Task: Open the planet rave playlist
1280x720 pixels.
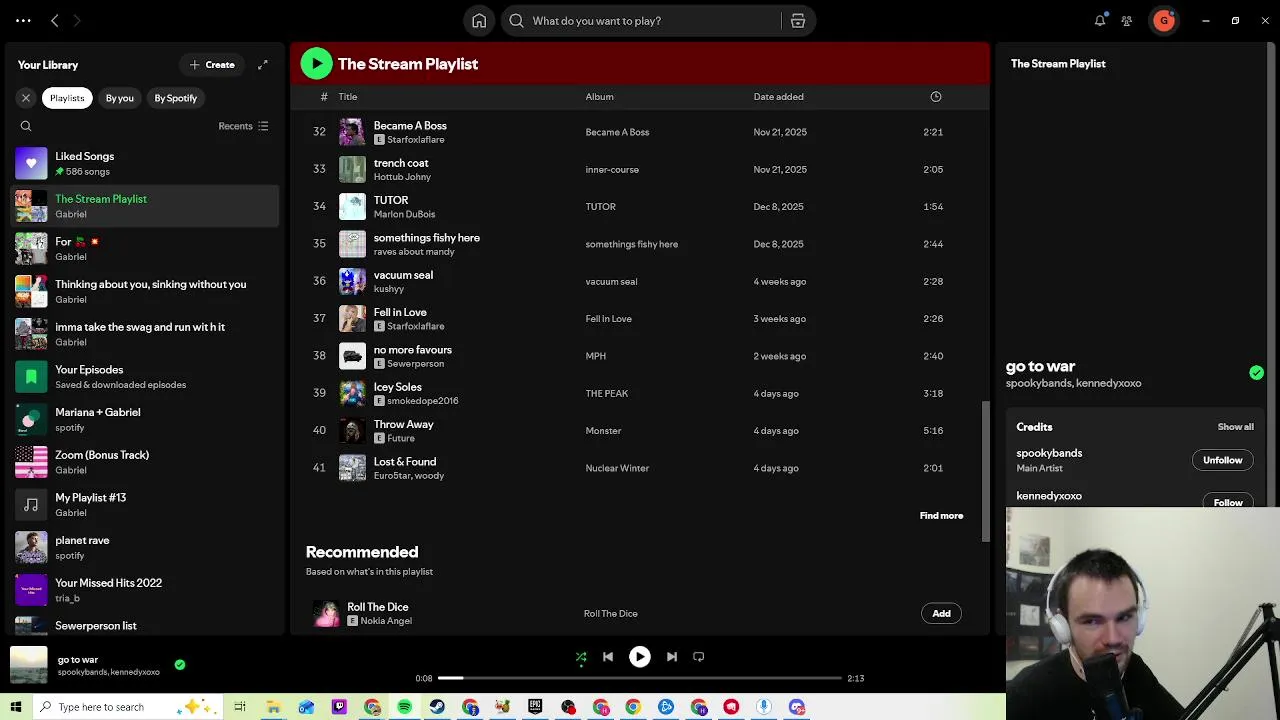Action: pyautogui.click(x=145, y=547)
